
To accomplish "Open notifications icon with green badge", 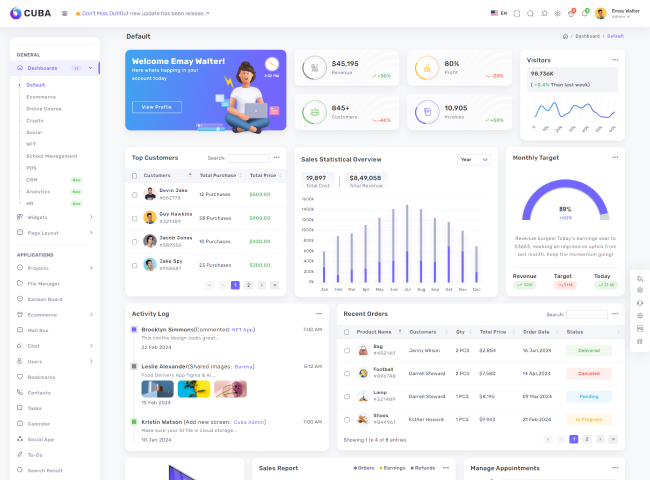I will click(x=585, y=14).
